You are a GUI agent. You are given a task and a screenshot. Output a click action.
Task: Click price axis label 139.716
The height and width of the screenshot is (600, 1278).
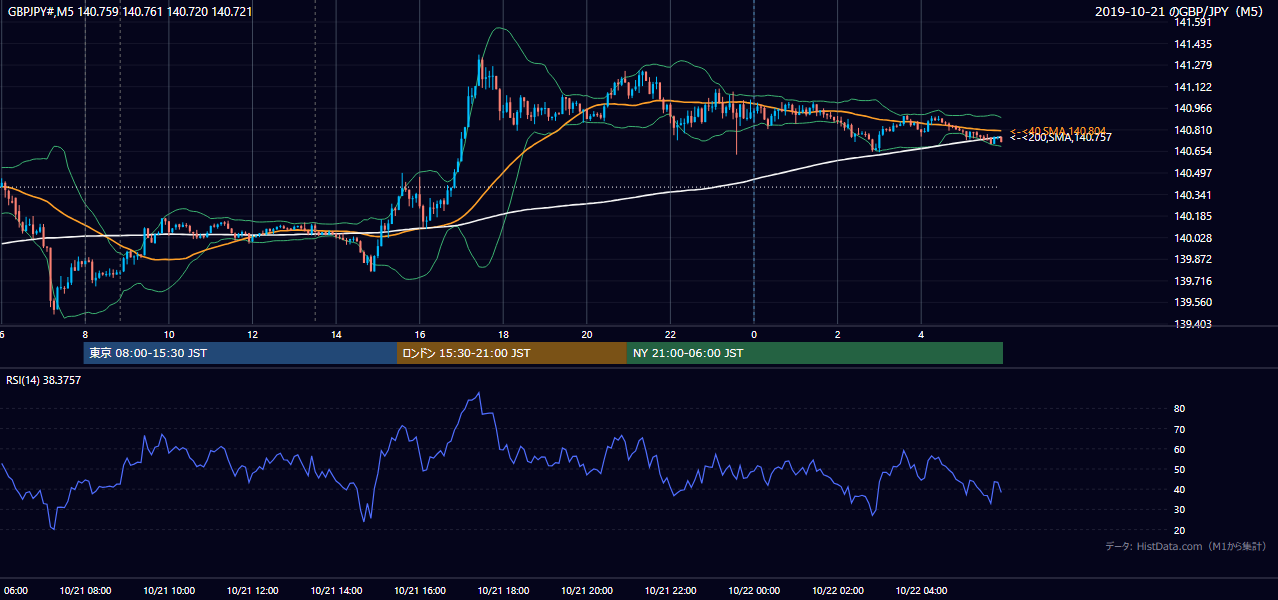1193,281
